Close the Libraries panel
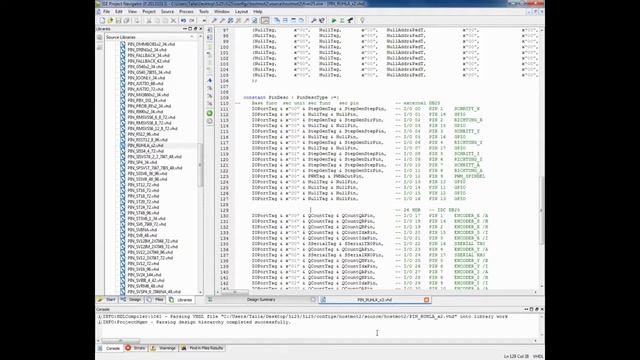640x360 pixels. point(200,29)
